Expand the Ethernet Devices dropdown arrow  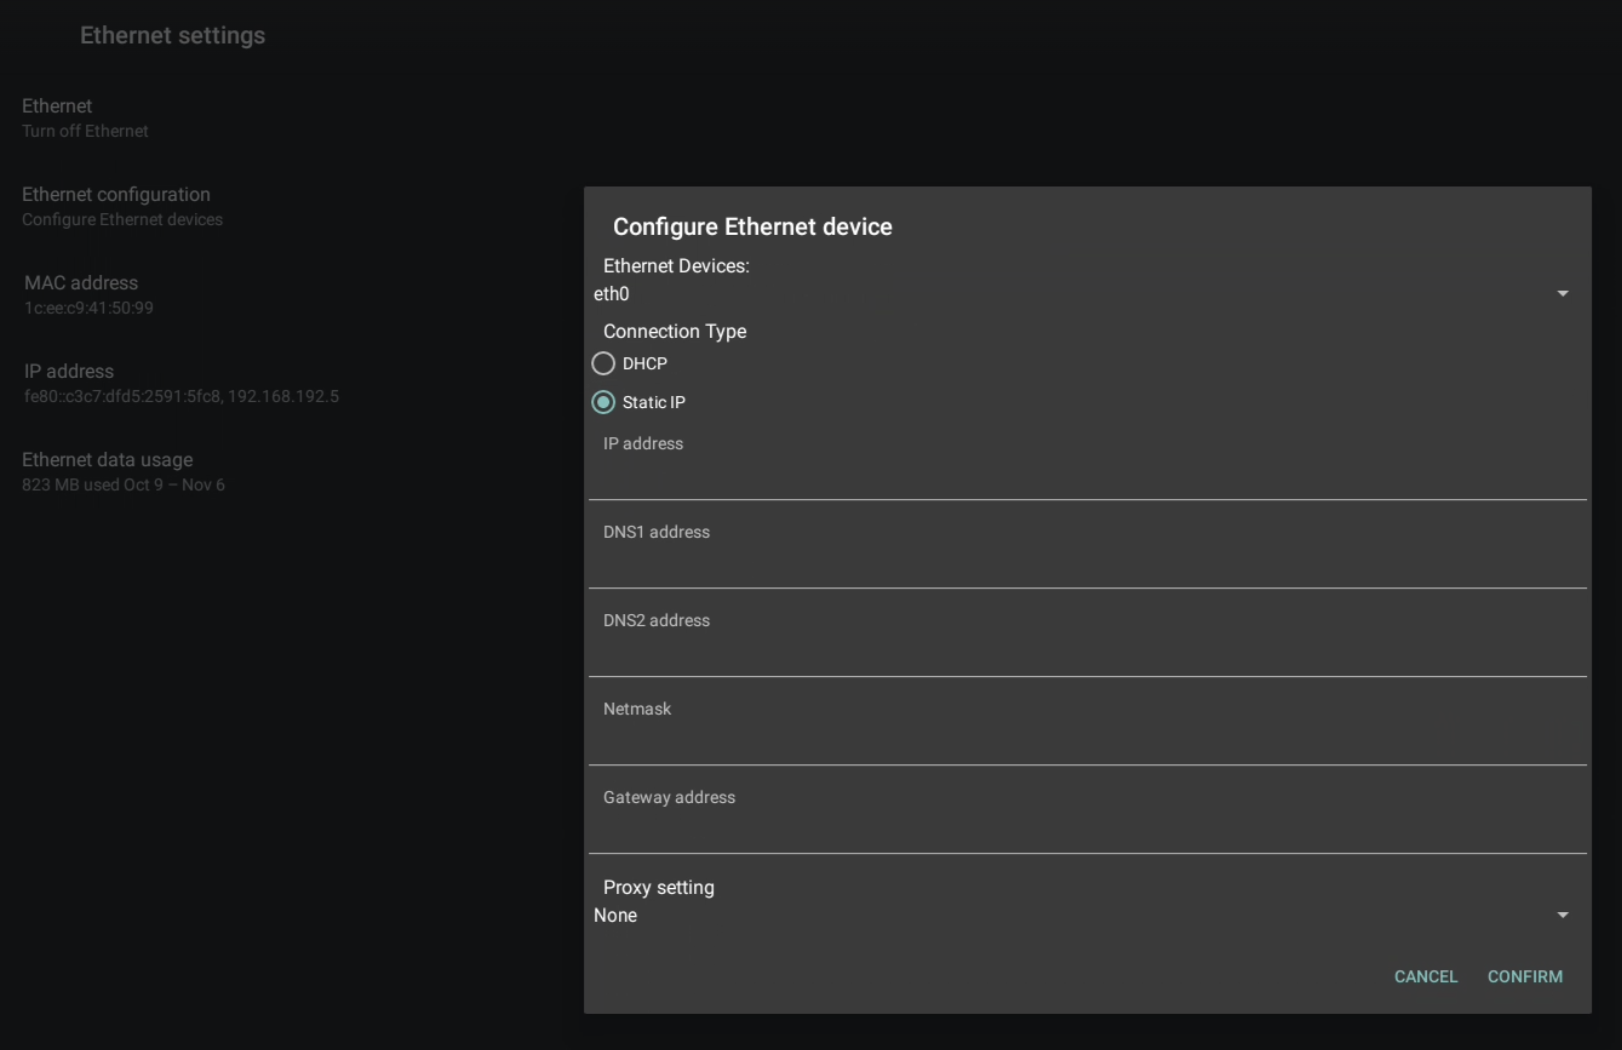click(x=1562, y=294)
